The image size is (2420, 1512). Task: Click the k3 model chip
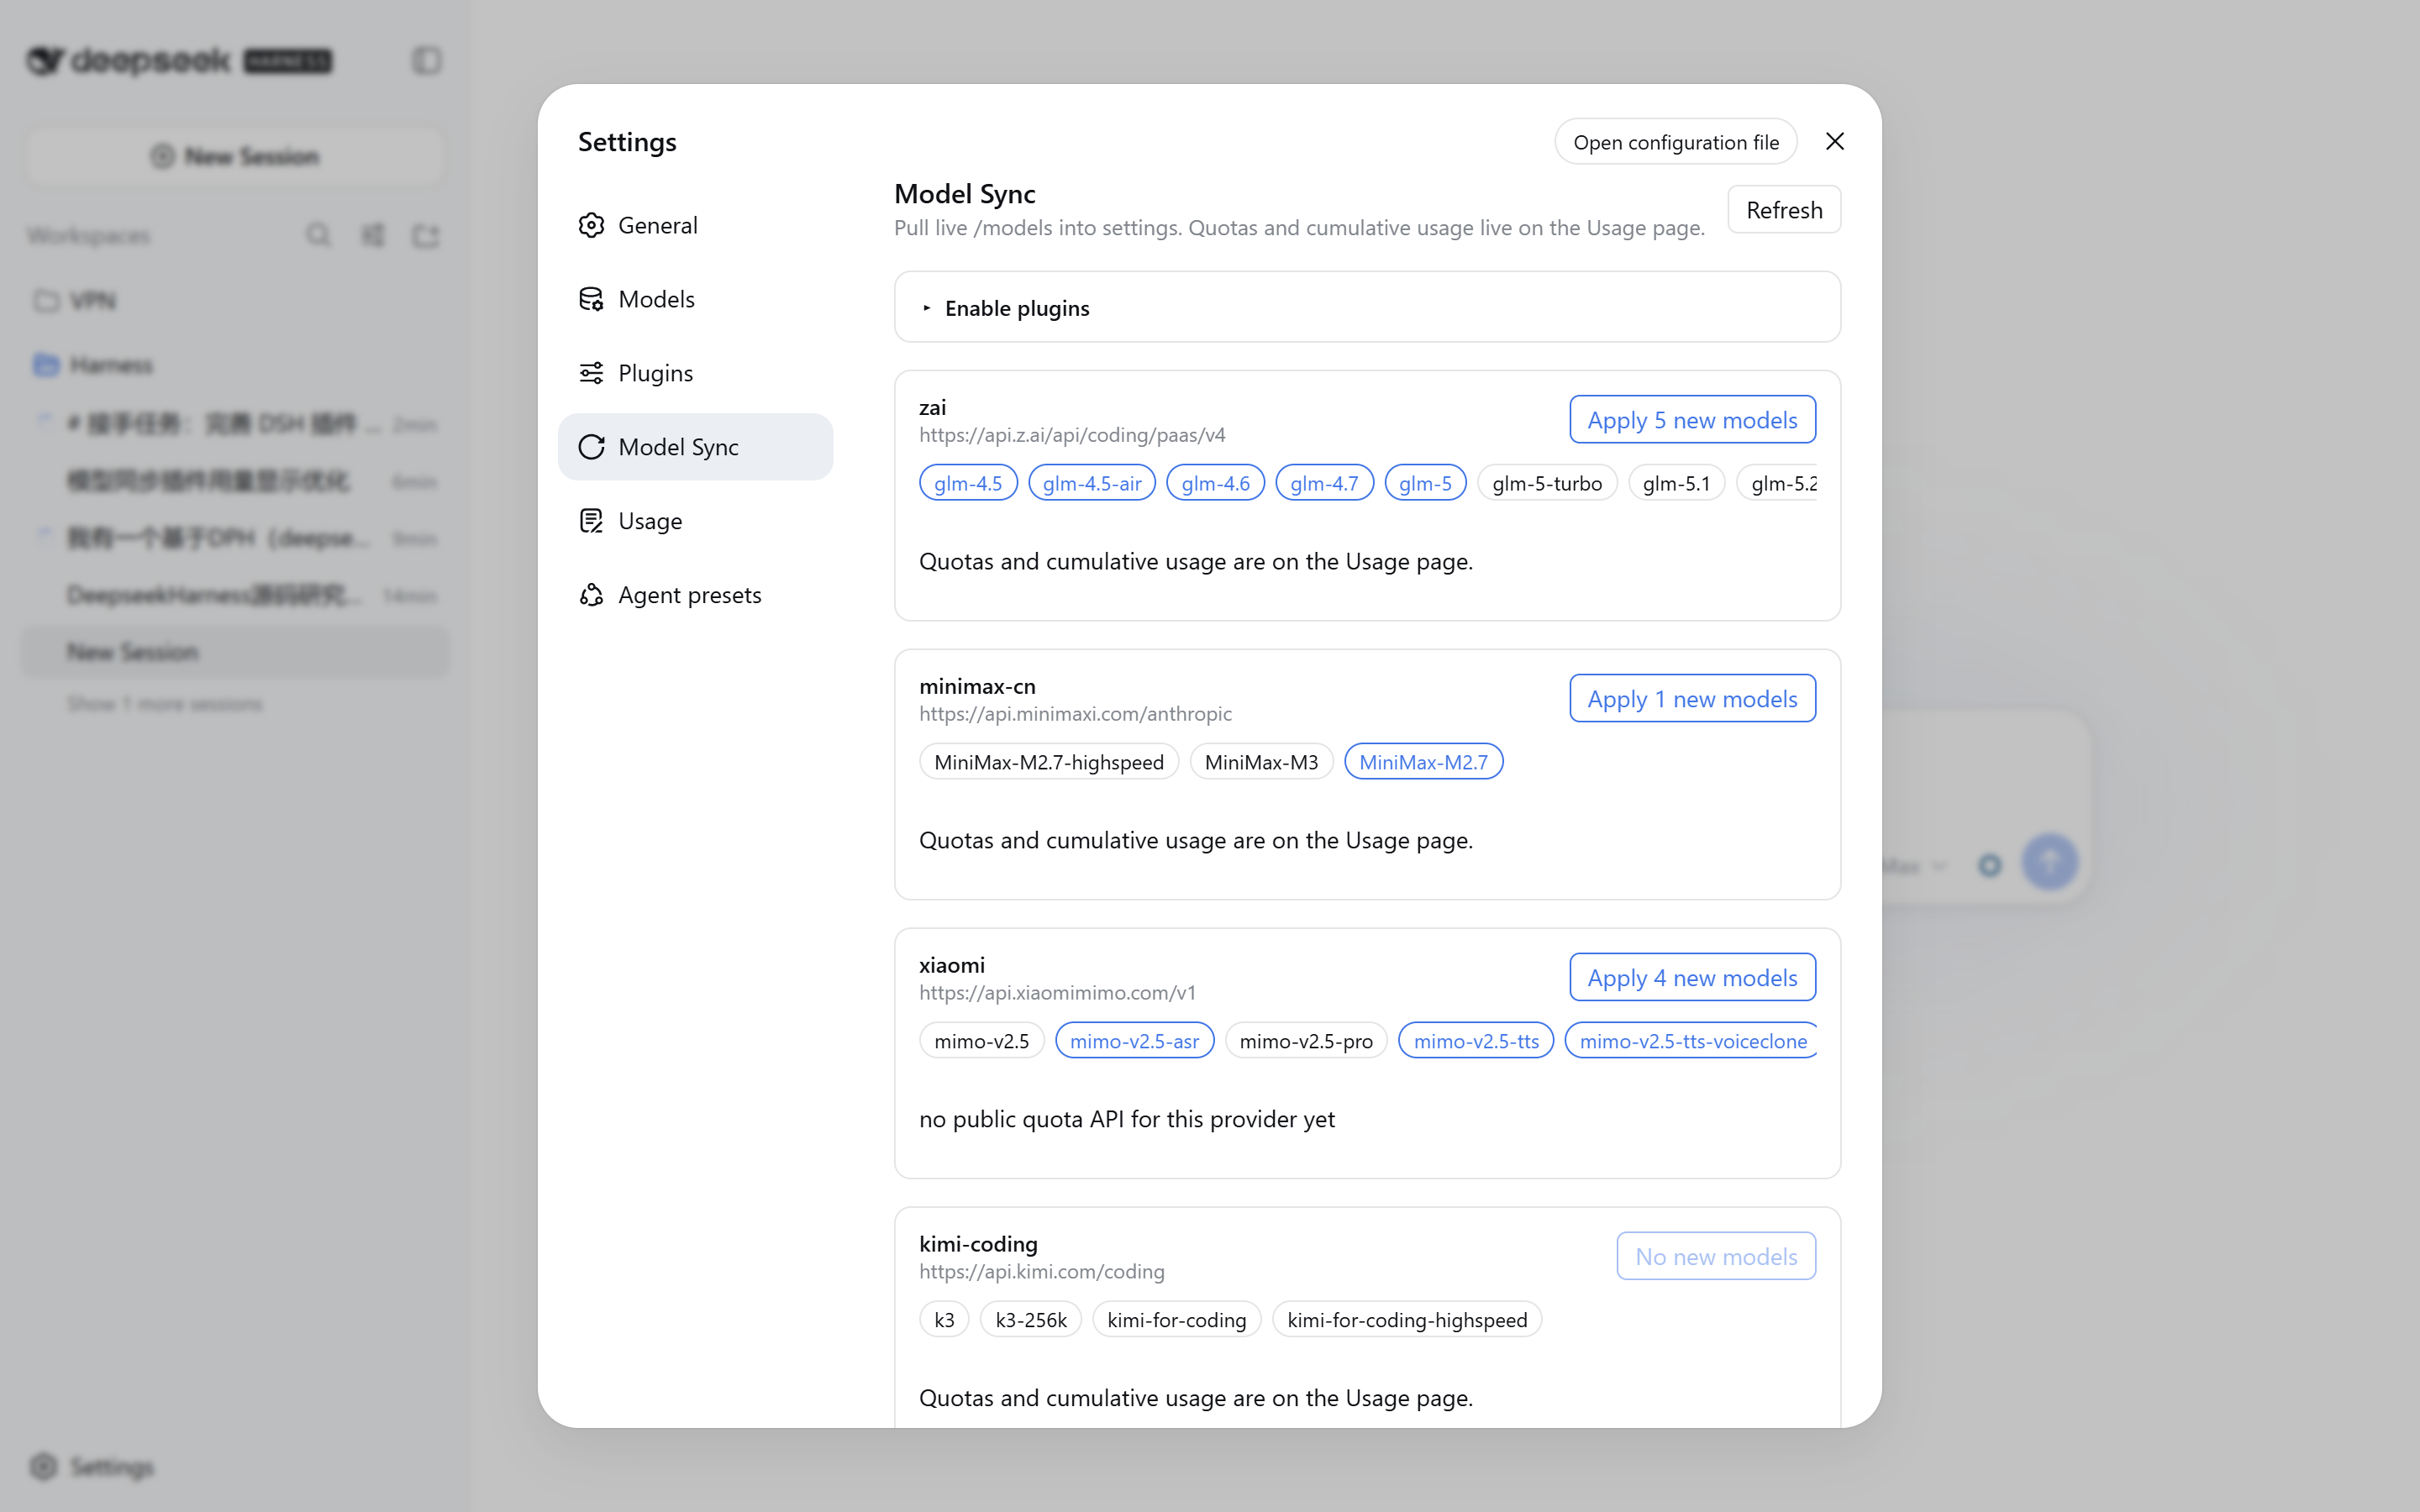point(944,1320)
